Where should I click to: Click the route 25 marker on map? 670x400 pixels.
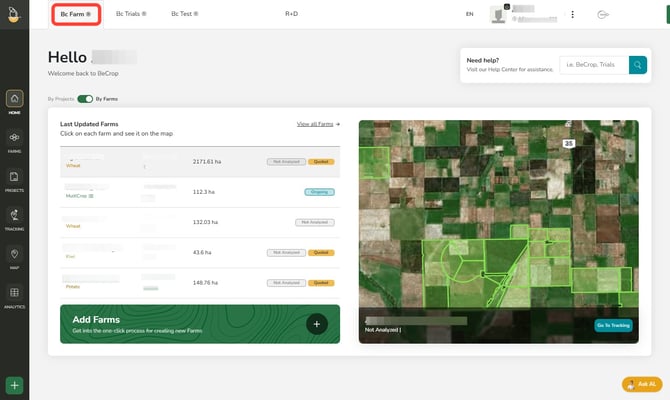pos(569,144)
